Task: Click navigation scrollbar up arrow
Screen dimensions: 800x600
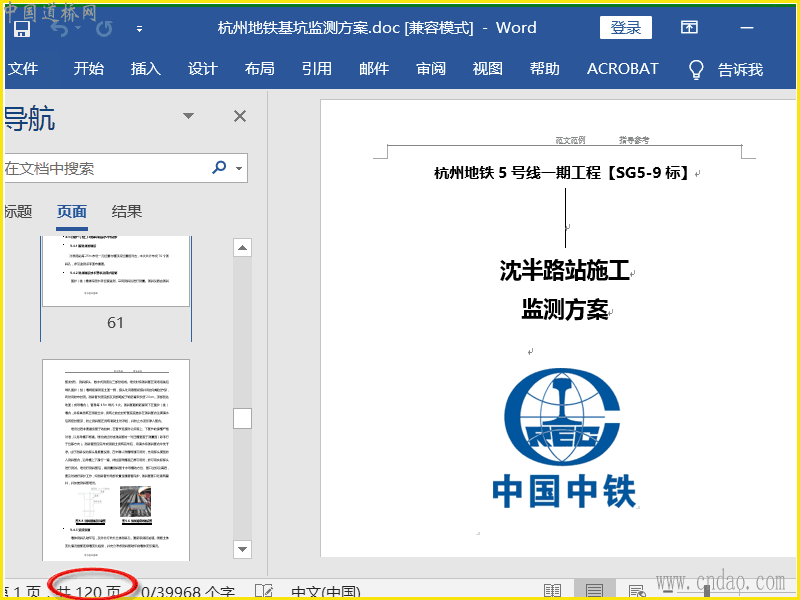Action: (x=242, y=248)
